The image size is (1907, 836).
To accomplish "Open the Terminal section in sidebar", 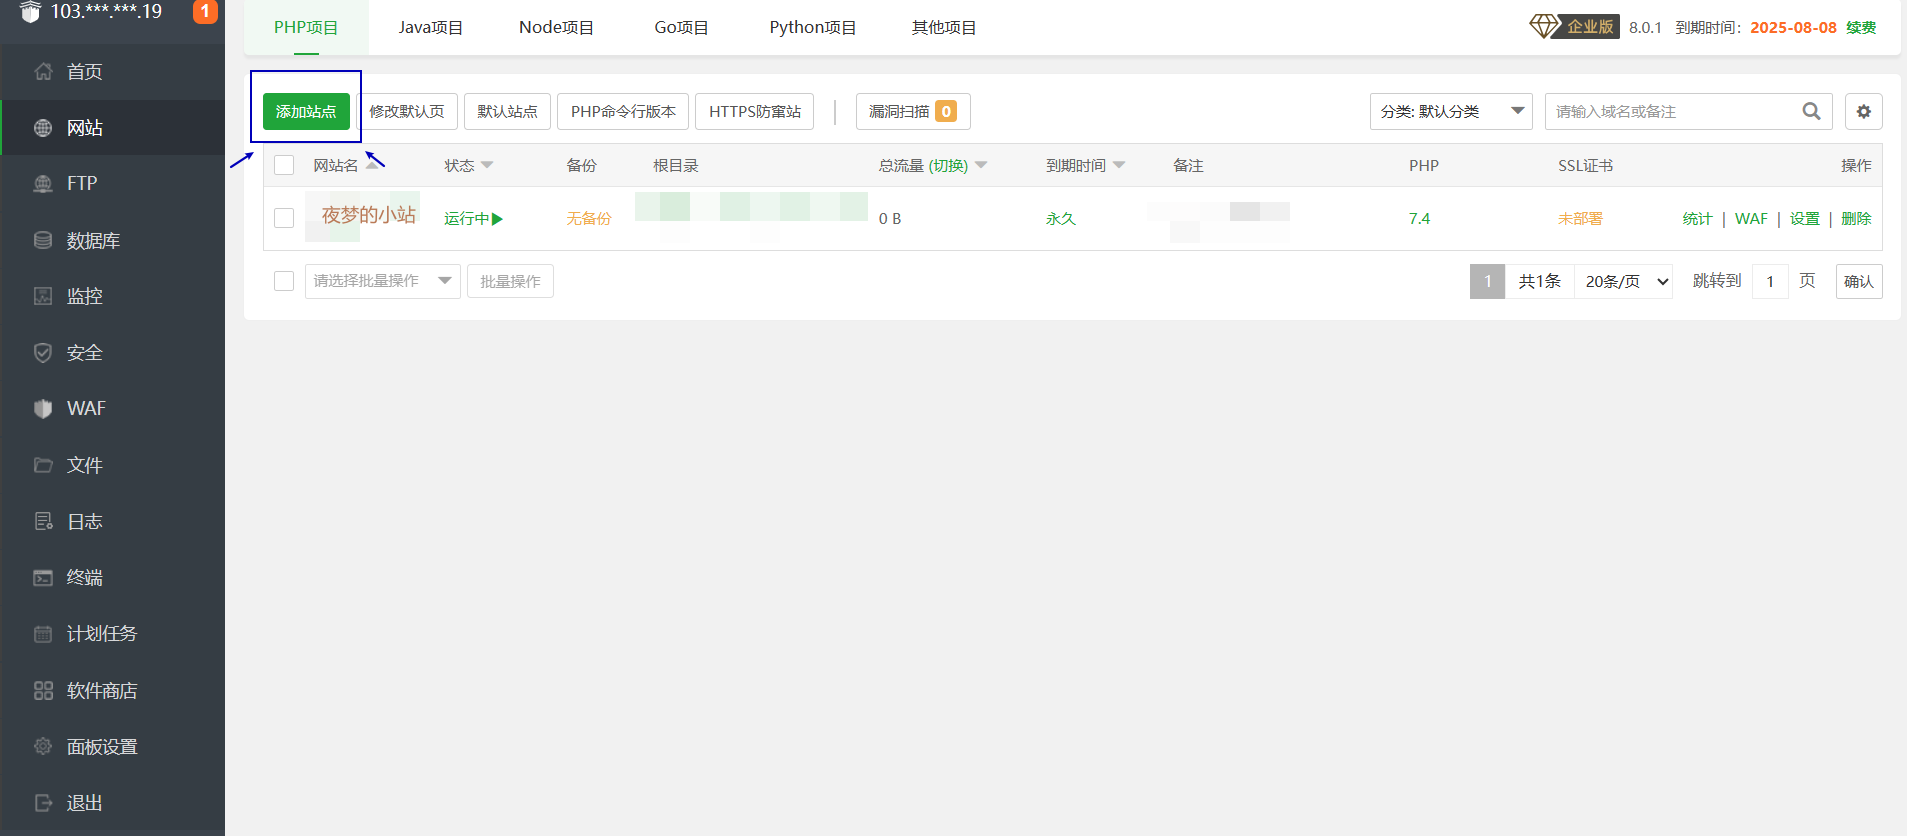I will point(84,578).
